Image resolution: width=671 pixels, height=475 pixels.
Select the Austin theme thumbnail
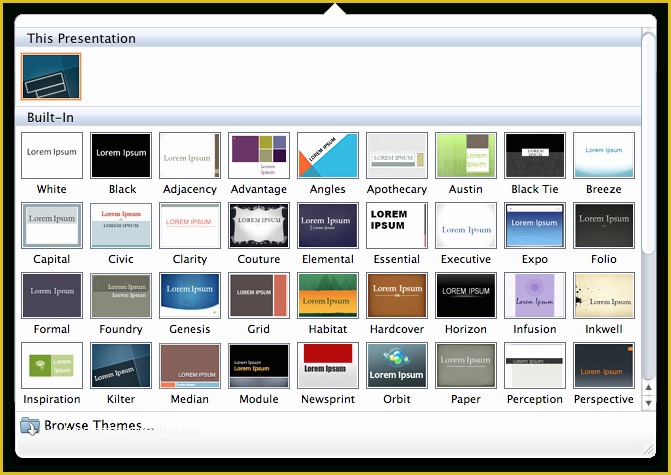[x=466, y=155]
